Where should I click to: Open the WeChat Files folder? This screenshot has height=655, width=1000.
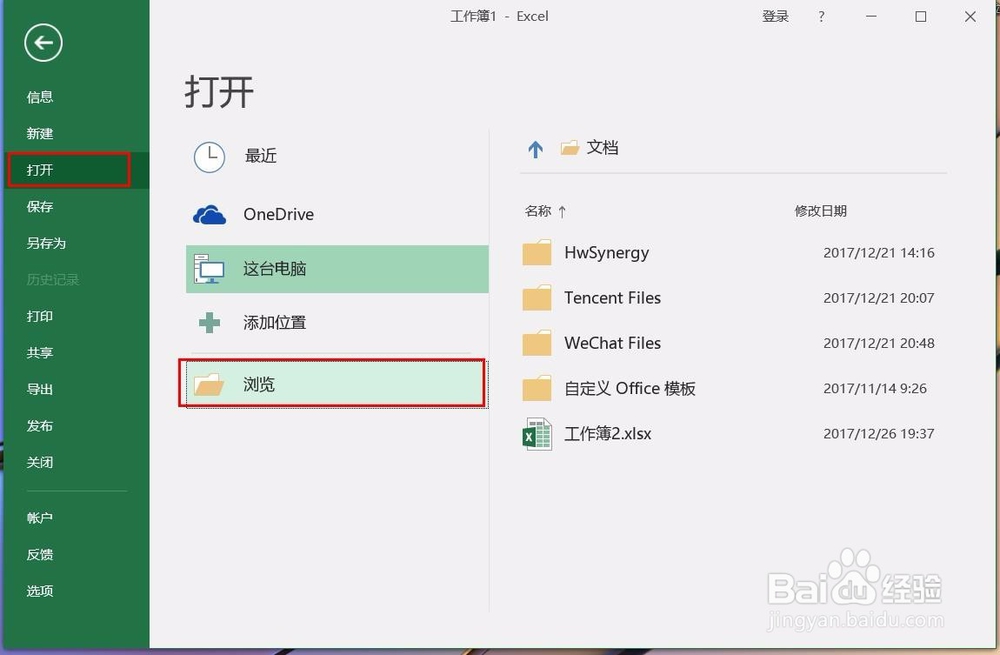coord(614,343)
